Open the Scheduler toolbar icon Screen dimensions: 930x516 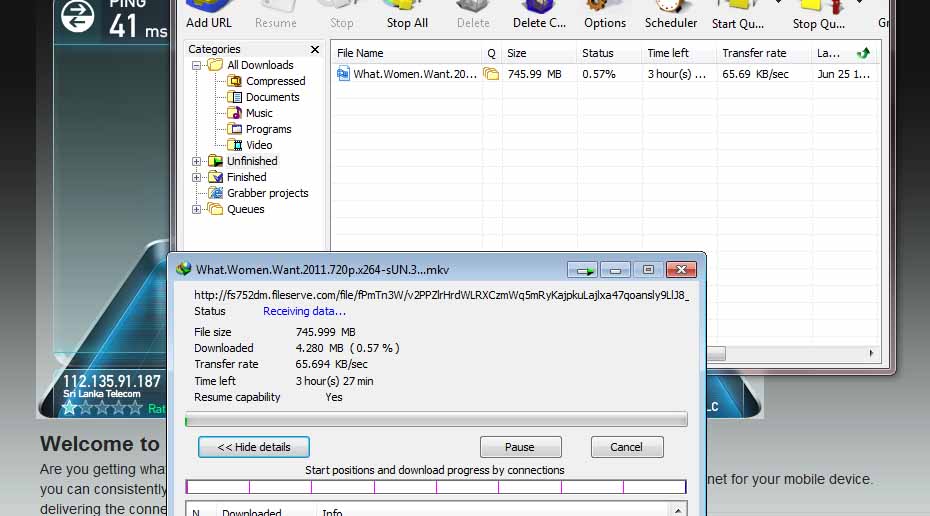pyautogui.click(x=671, y=15)
